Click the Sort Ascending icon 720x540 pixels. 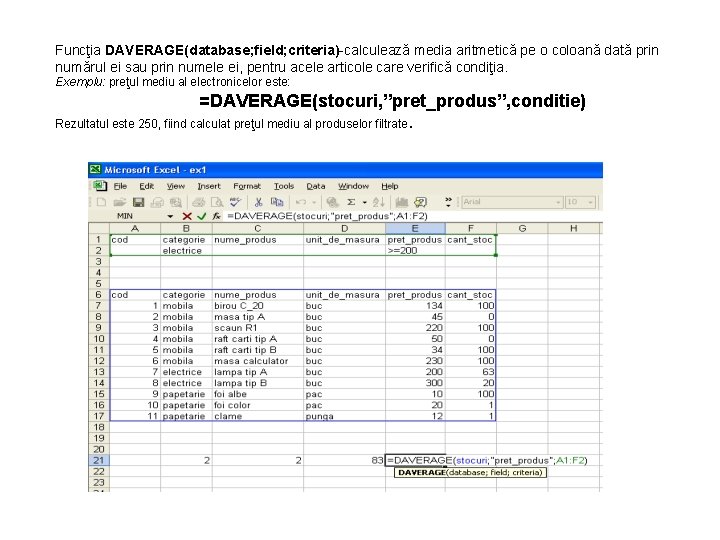(378, 202)
